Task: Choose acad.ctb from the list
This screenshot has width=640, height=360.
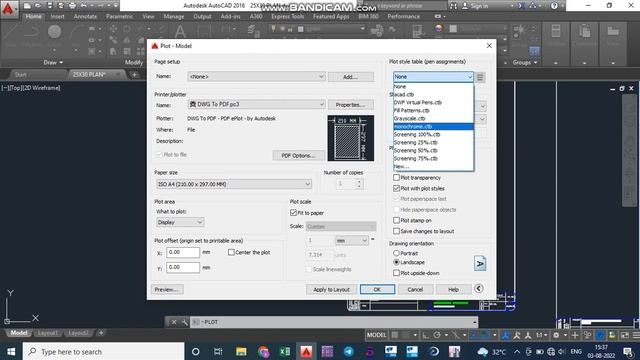Action: click(x=433, y=94)
